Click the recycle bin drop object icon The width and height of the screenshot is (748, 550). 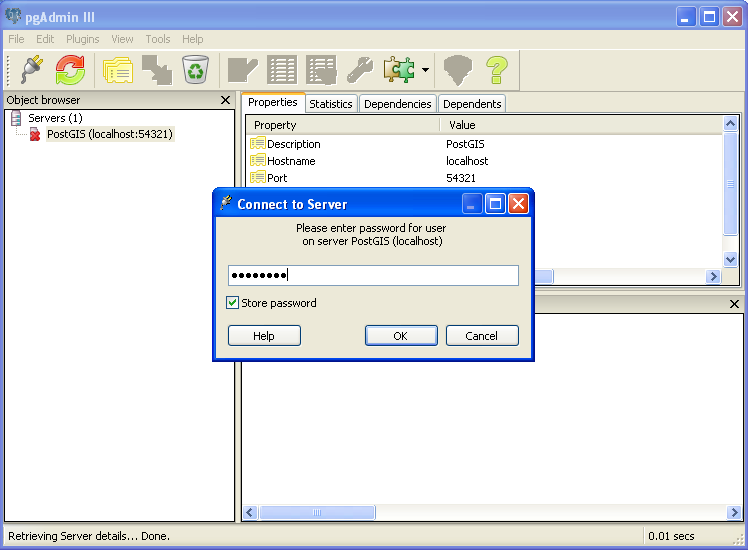pos(196,70)
